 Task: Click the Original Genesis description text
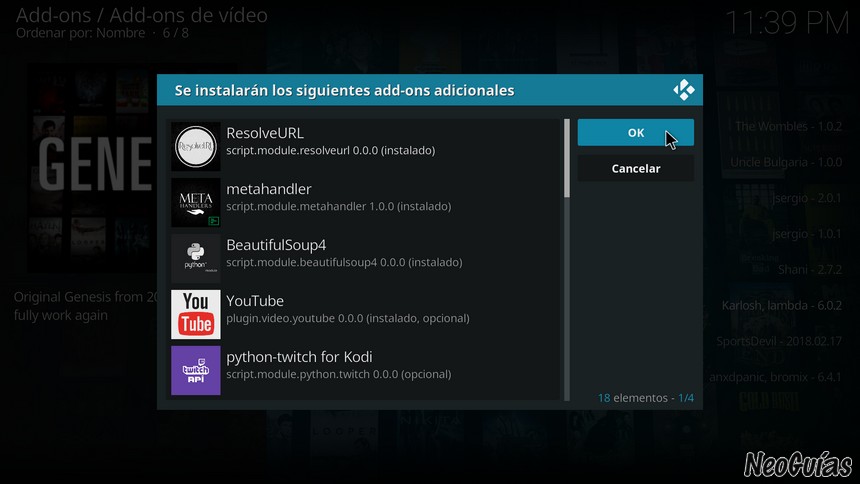coord(85,306)
